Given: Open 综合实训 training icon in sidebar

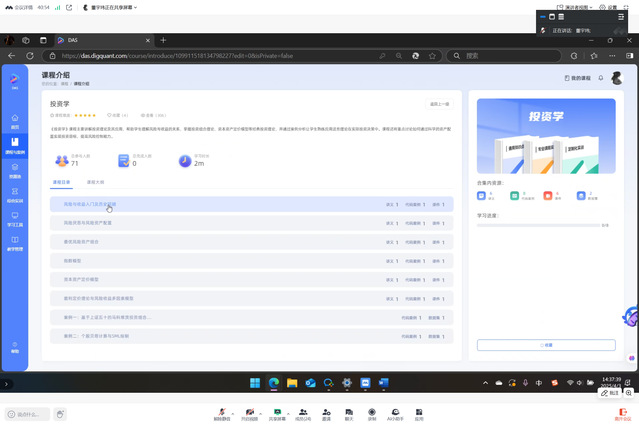Looking at the screenshot, I should 14,196.
